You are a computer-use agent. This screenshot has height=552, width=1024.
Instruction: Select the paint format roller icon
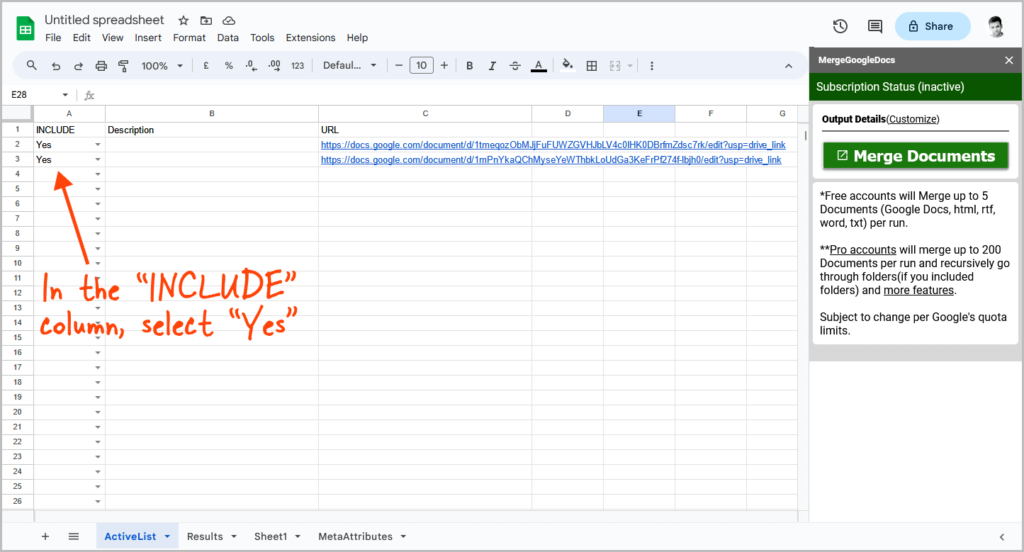(123, 66)
